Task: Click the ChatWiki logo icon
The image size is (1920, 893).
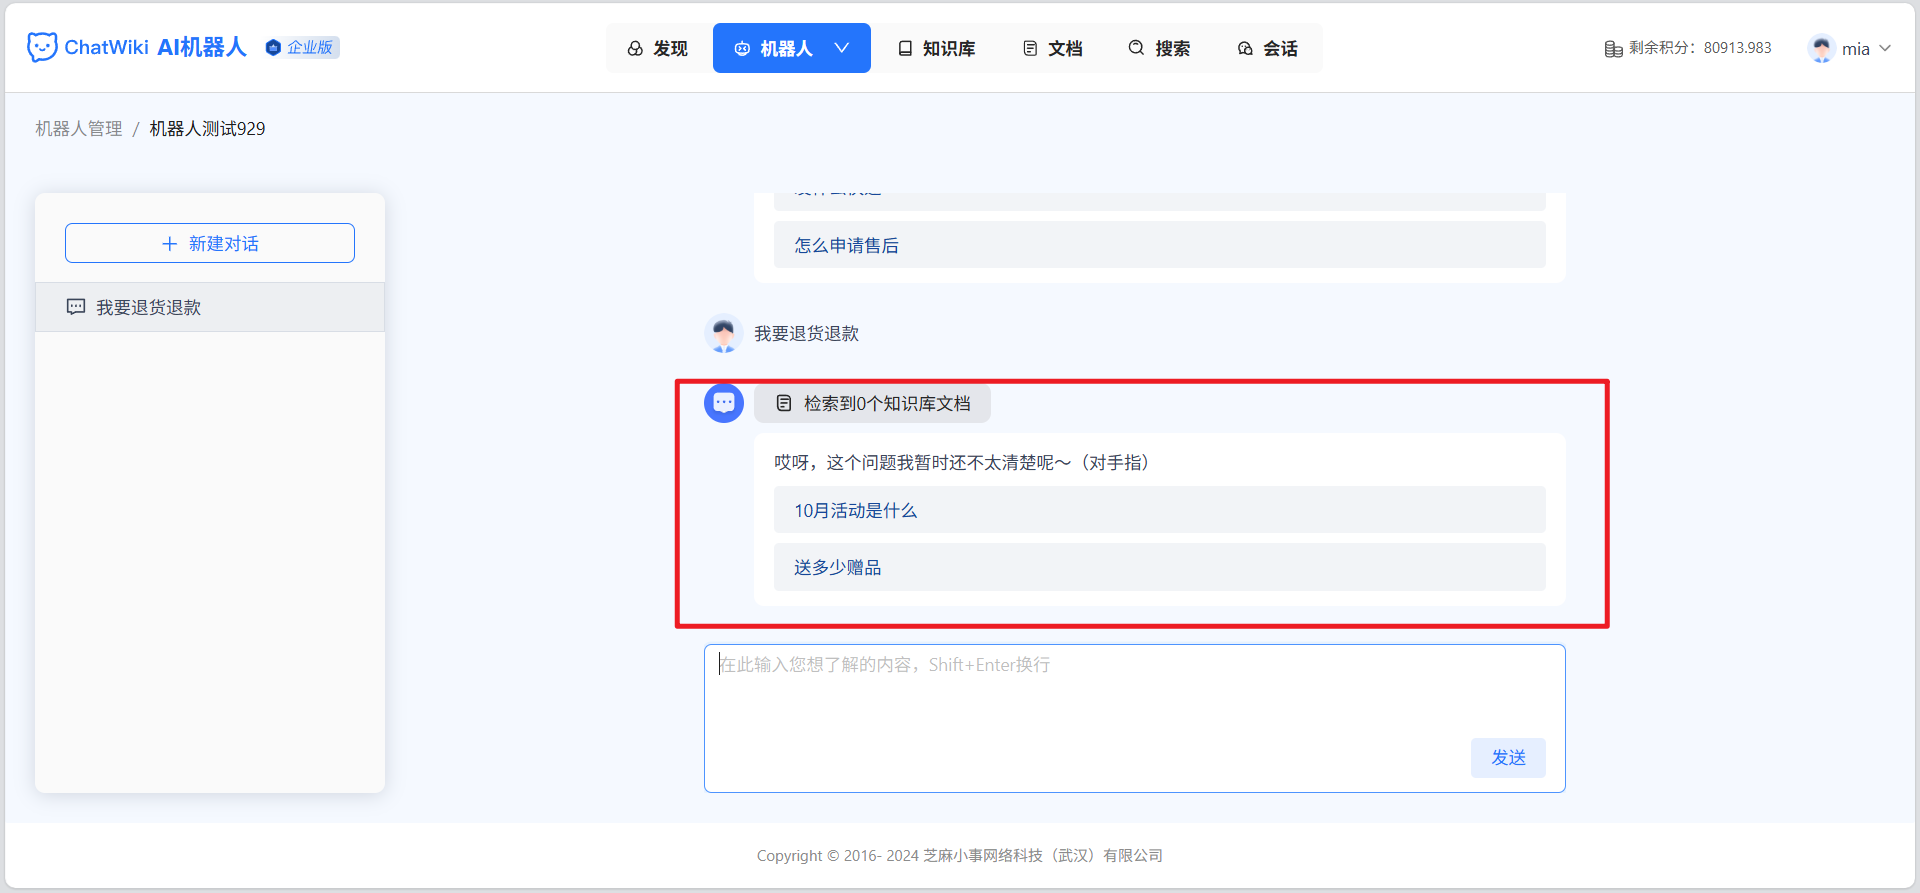Action: 42,47
